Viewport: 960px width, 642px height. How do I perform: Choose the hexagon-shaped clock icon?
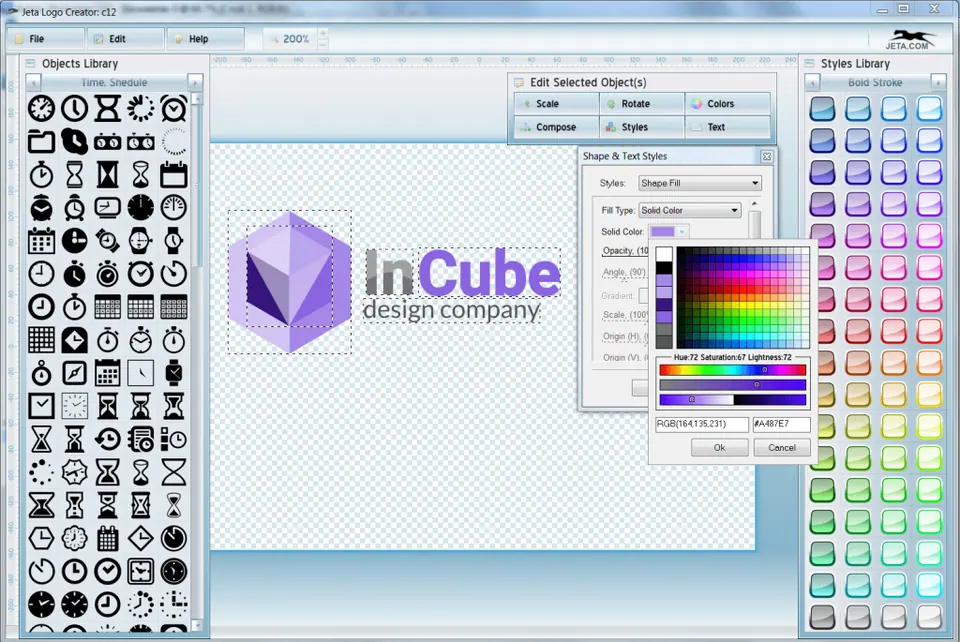click(x=41, y=539)
